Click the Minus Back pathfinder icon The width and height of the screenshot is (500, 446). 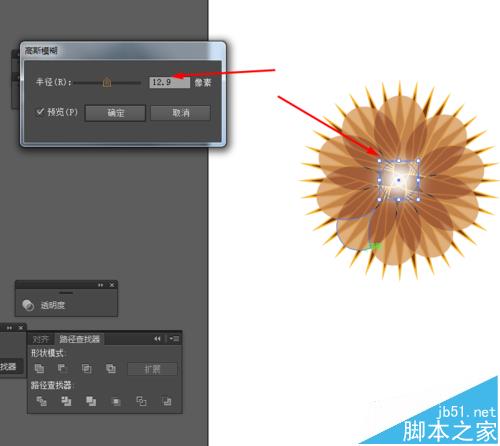click(x=166, y=401)
